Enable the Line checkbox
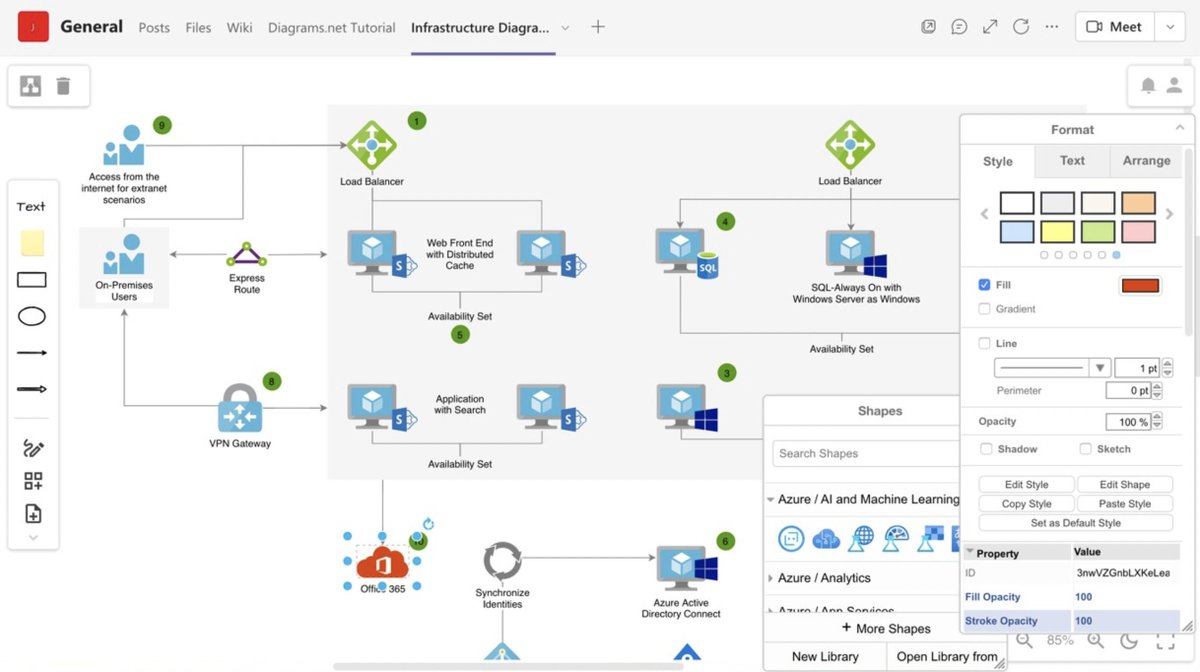This screenshot has width=1200, height=672. 984,343
